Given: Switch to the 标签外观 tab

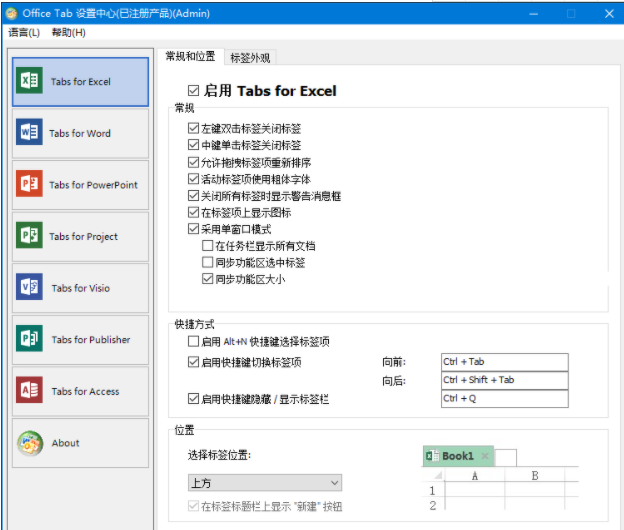Looking at the screenshot, I should (x=249, y=58).
